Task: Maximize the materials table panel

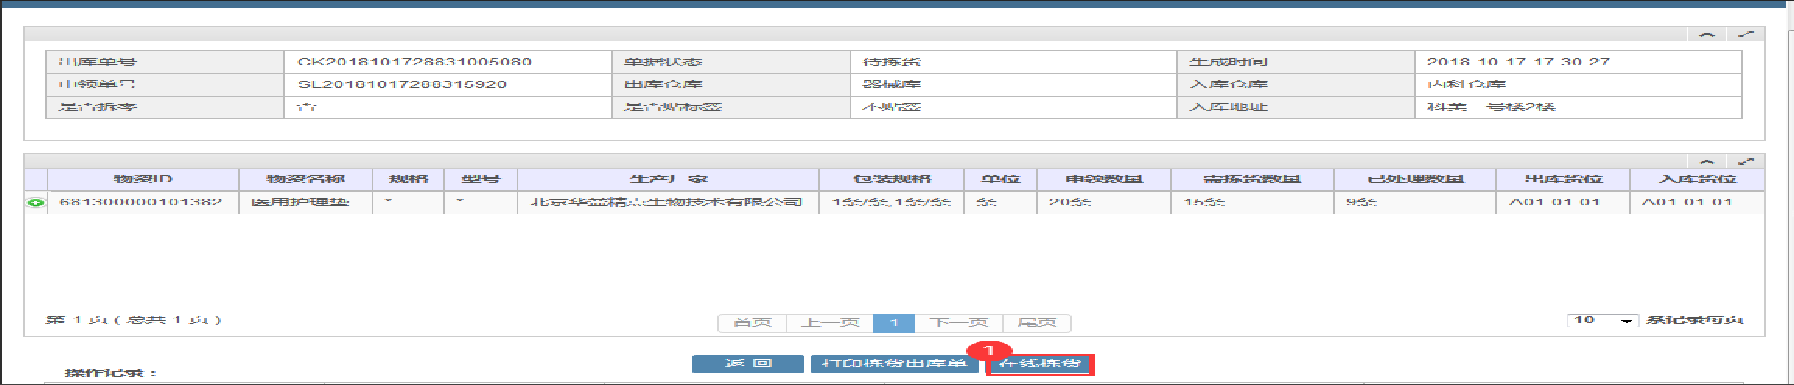Action: (x=1746, y=161)
